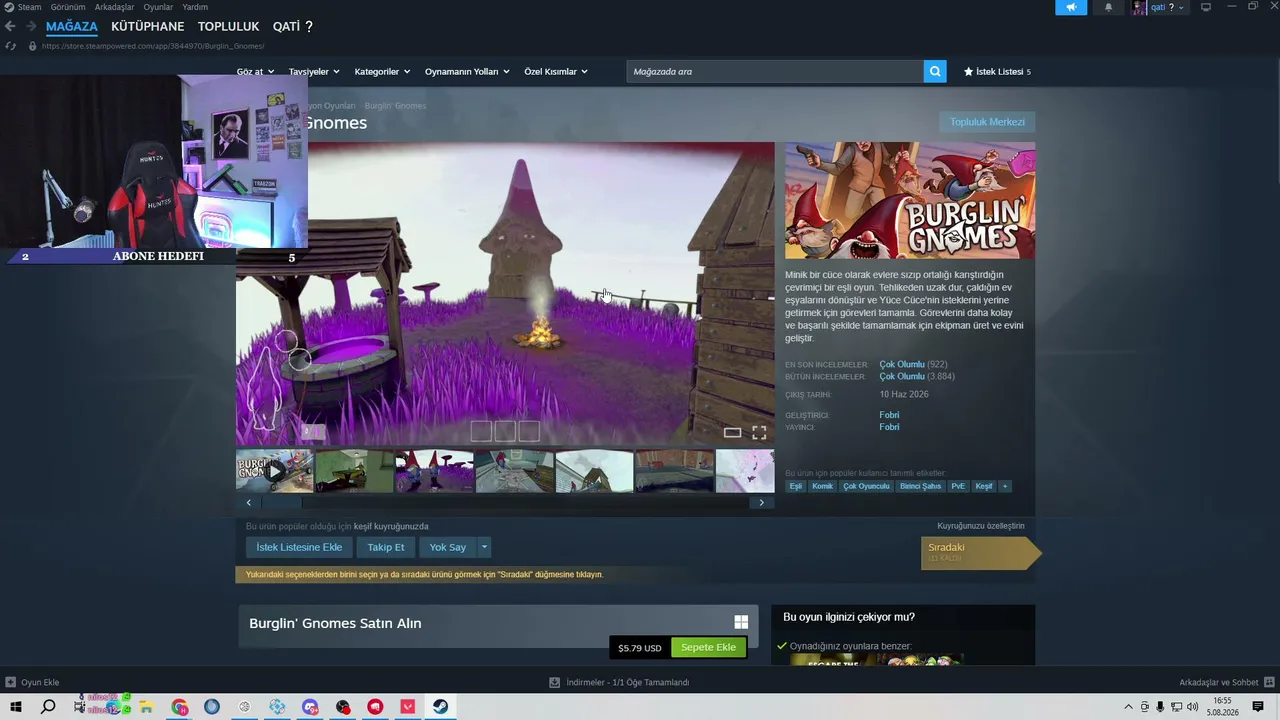Switch to the KÜTÜPHANE tab
Viewport: 1280px width, 720px height.
(x=148, y=27)
